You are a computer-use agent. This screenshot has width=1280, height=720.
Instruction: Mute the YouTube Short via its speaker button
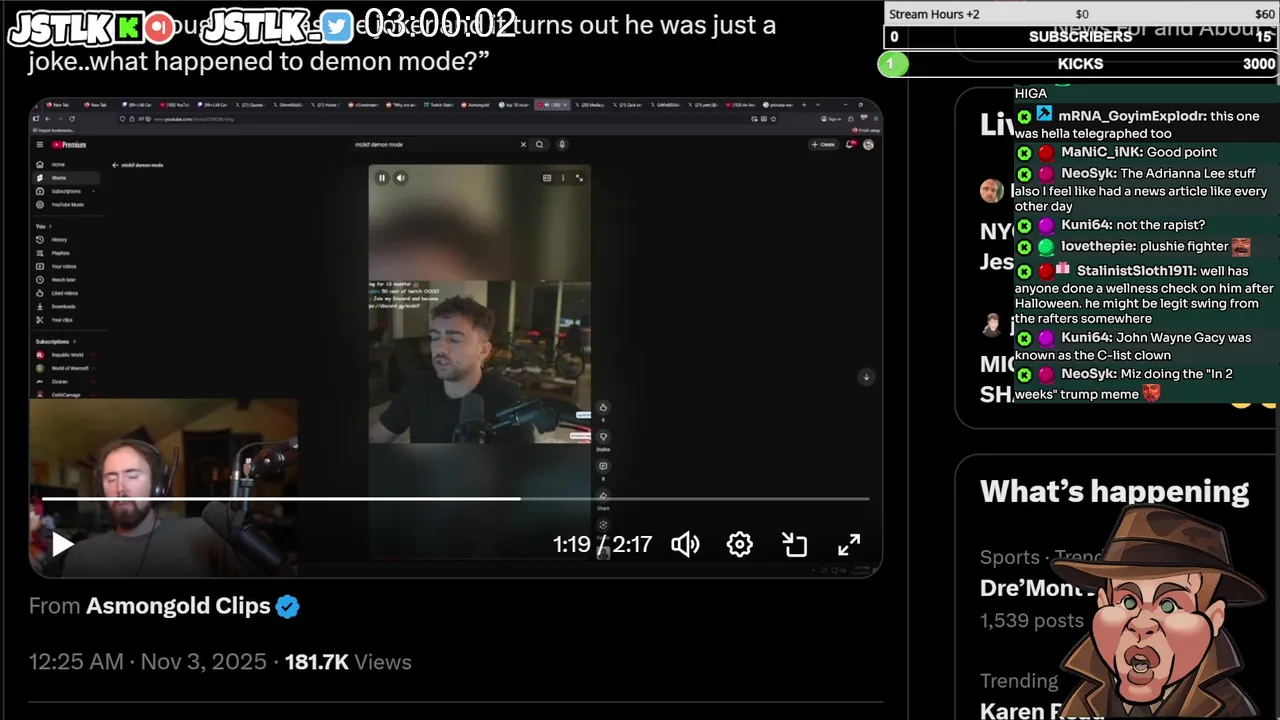pos(400,178)
